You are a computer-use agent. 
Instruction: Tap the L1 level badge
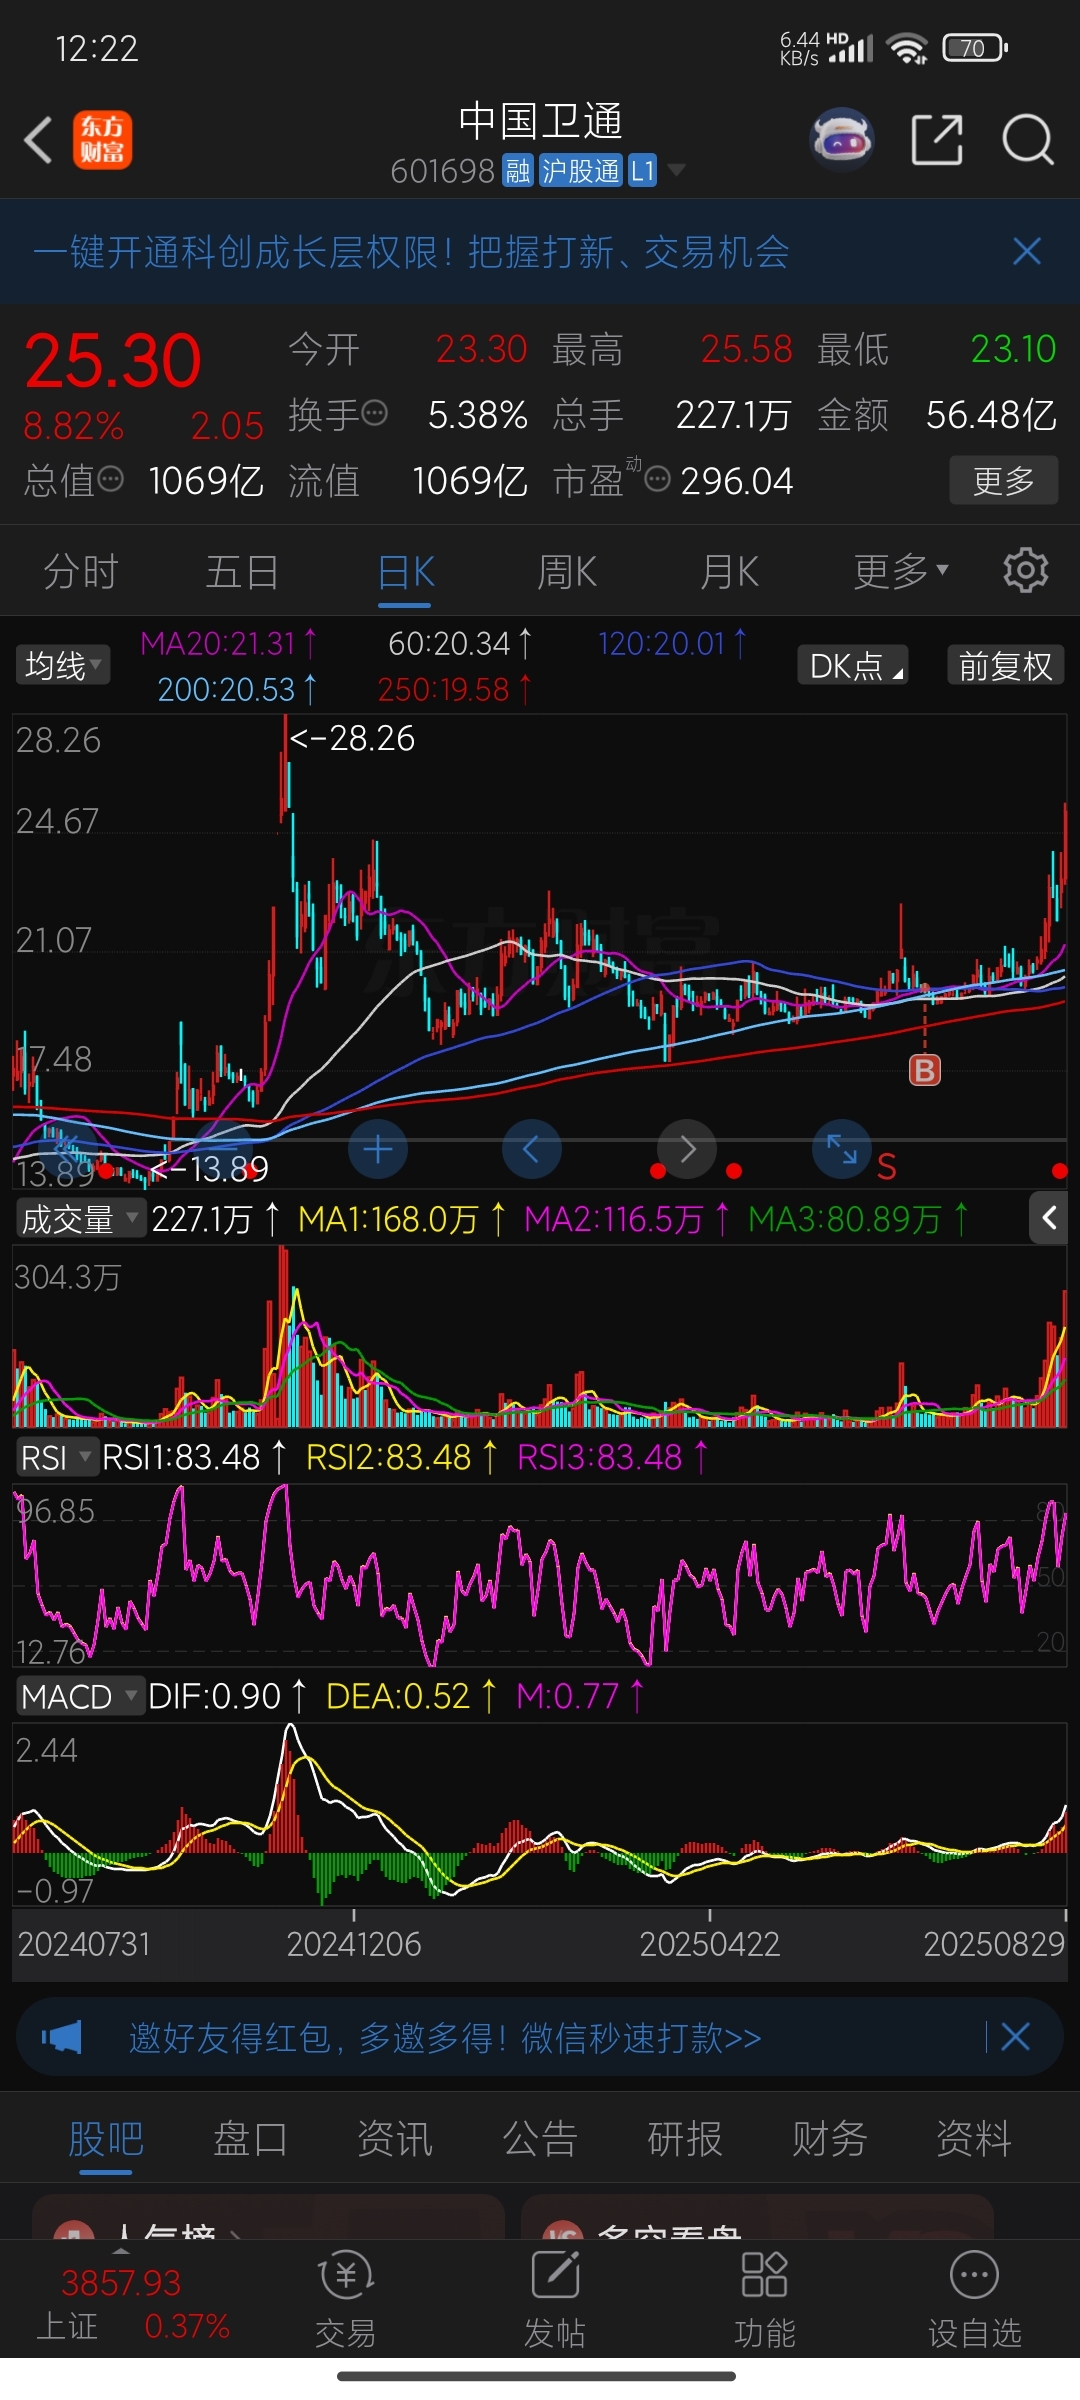(642, 170)
